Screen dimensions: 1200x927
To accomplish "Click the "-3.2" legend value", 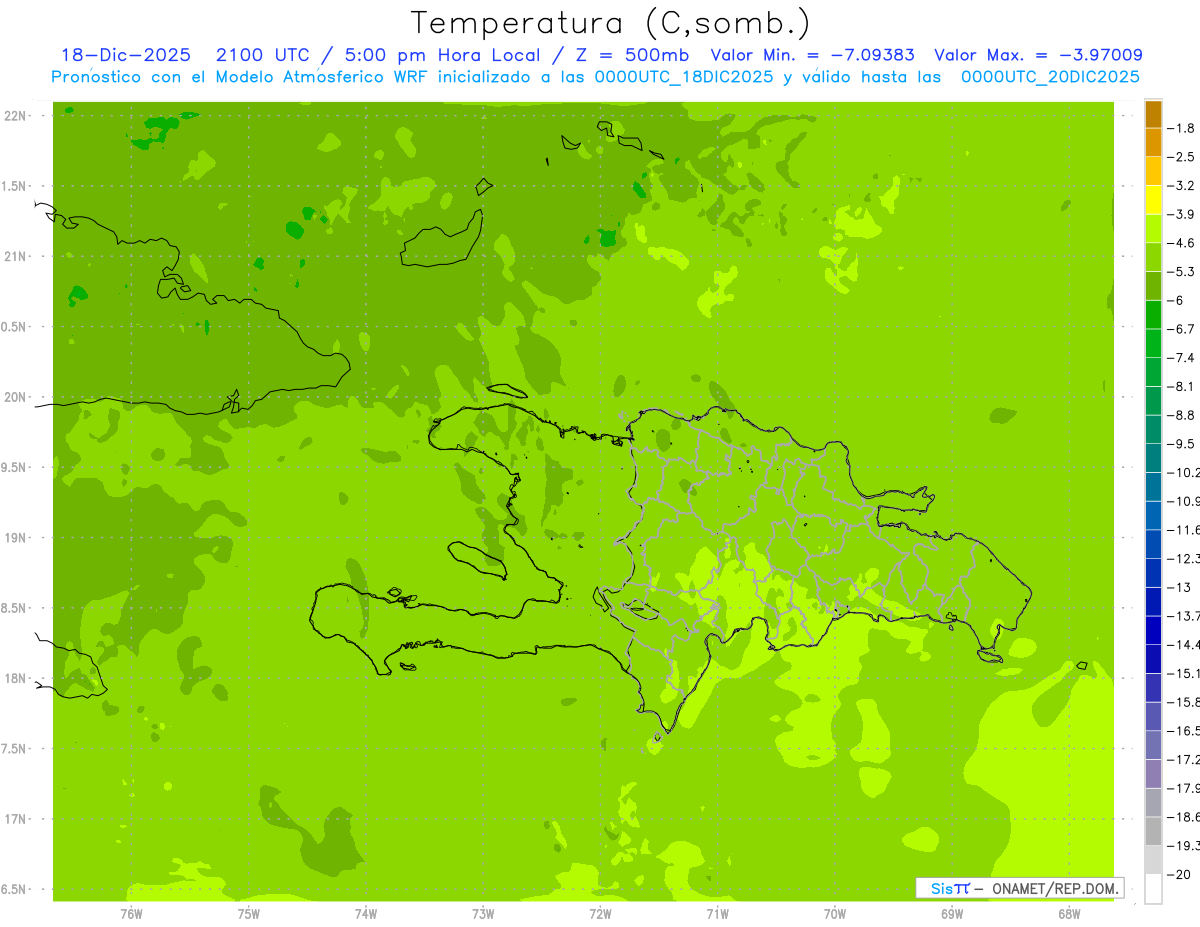I will 1180,185.
